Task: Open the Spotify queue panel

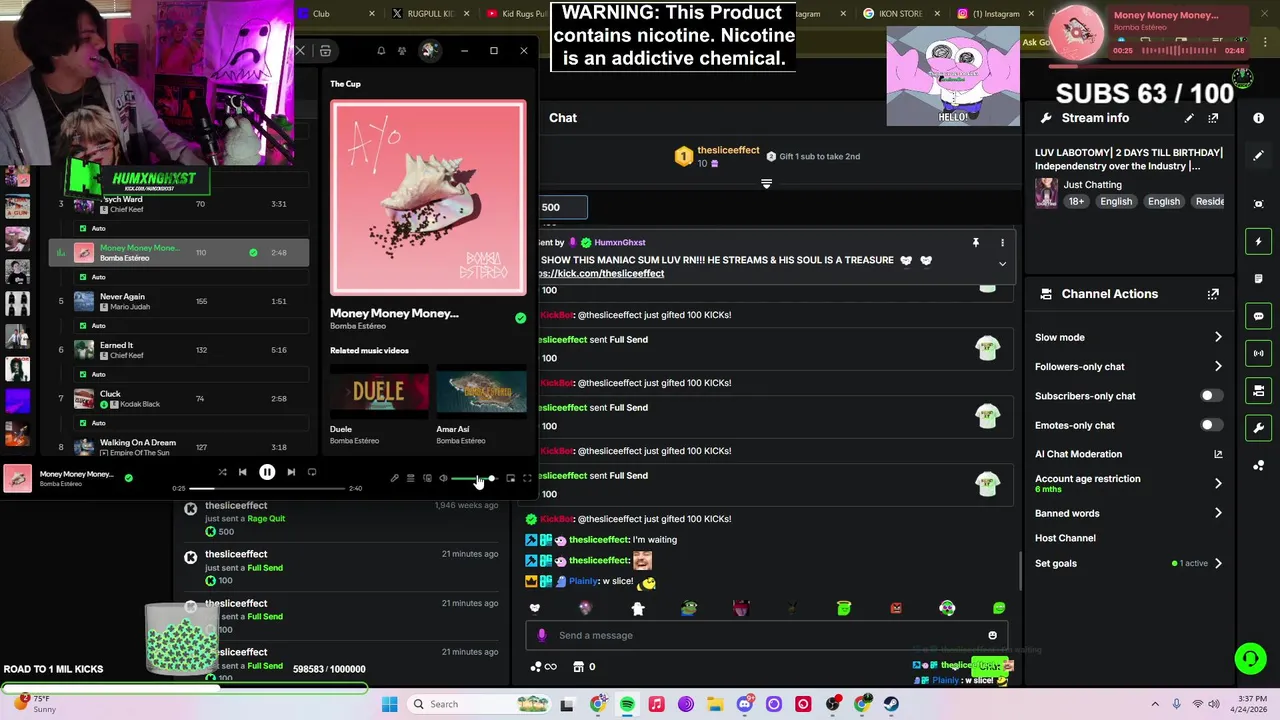Action: coord(410,478)
